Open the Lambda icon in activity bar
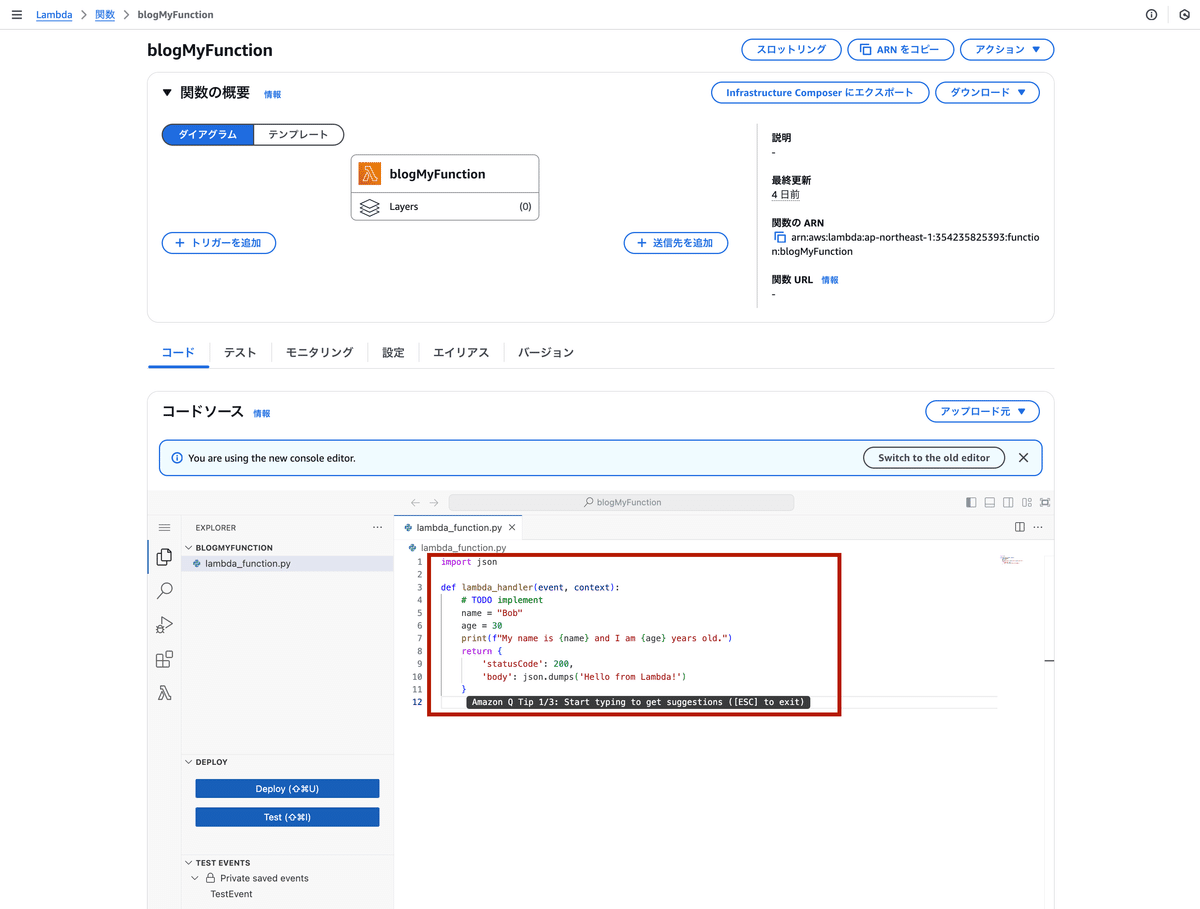 point(164,692)
